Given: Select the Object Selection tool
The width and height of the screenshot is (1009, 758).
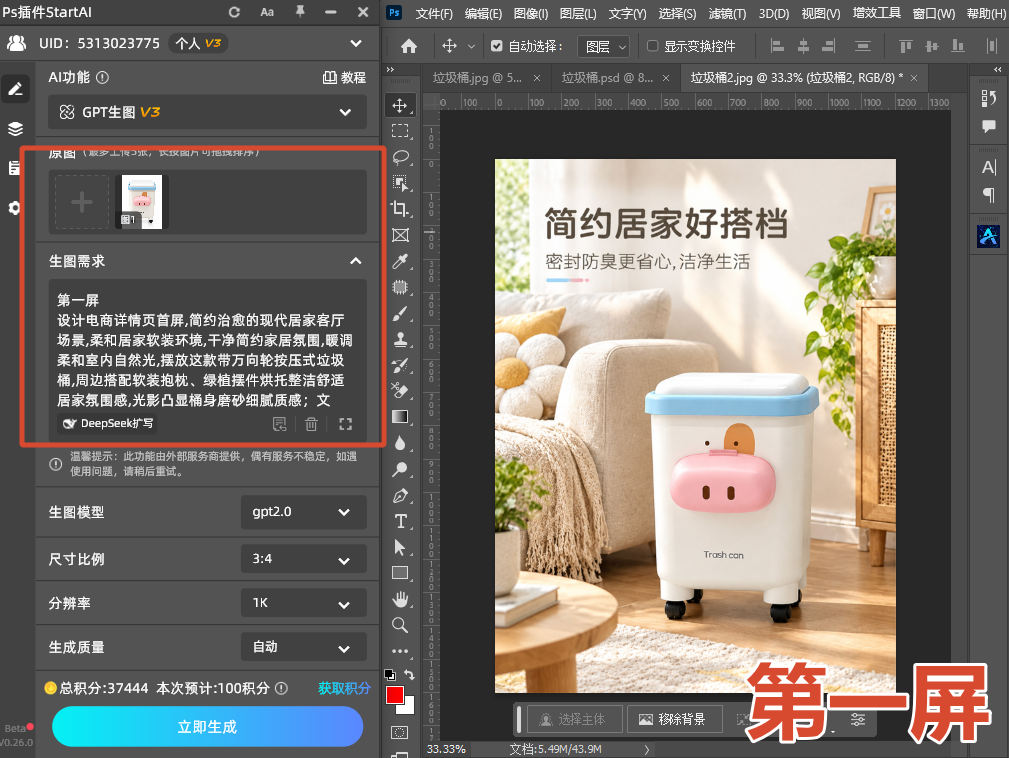Looking at the screenshot, I should 400,183.
